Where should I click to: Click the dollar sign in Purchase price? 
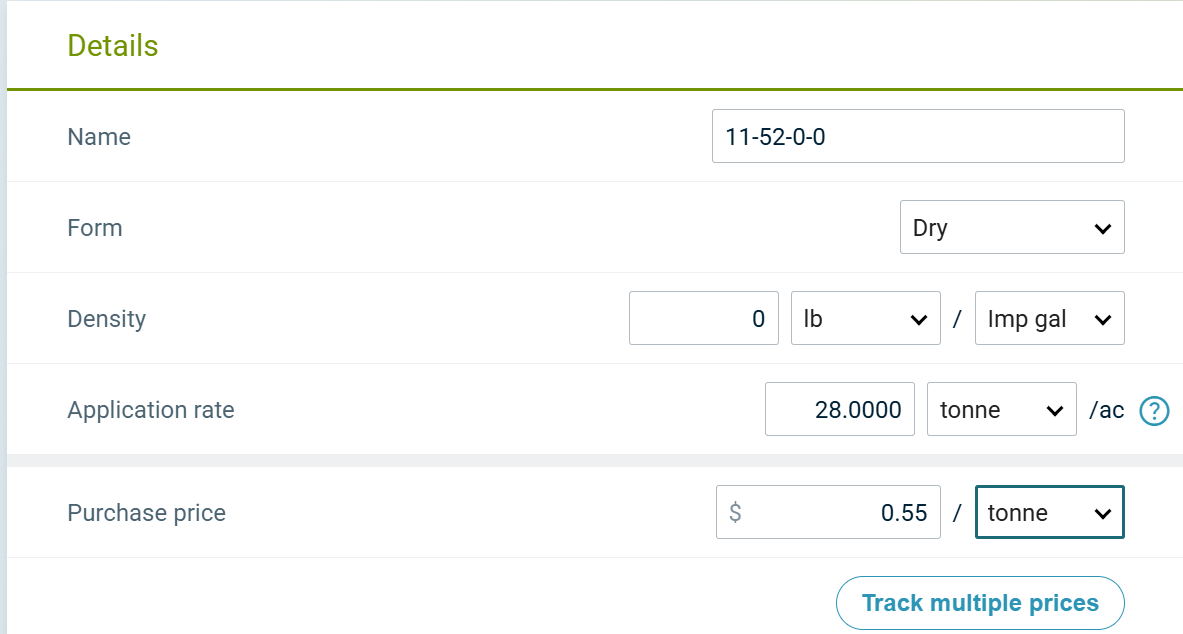click(x=735, y=513)
